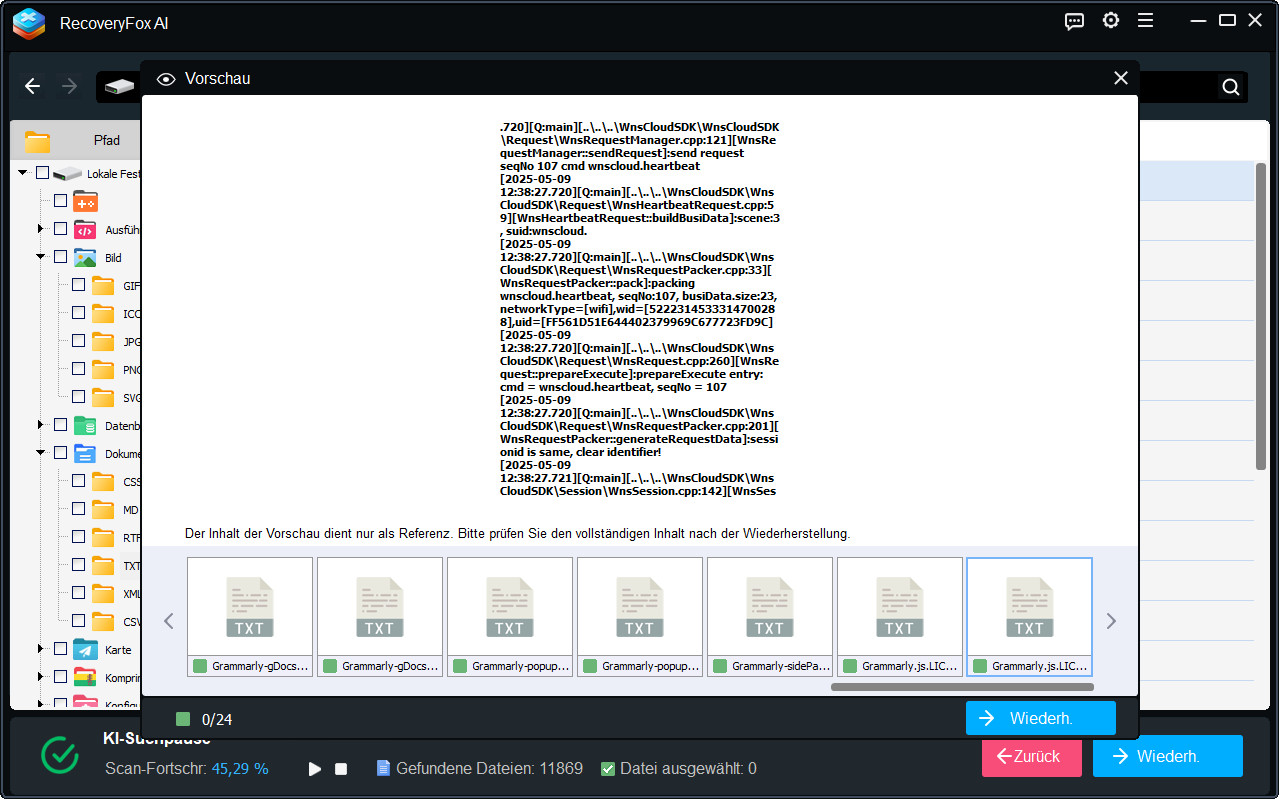Click the folder icon beside Pfad
The width and height of the screenshot is (1279, 799).
pyautogui.click(x=38, y=141)
